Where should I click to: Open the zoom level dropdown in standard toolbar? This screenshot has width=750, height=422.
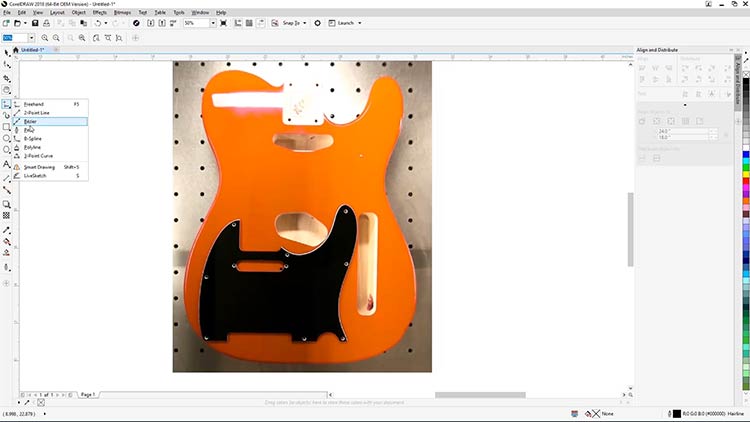pyautogui.click(x=213, y=23)
